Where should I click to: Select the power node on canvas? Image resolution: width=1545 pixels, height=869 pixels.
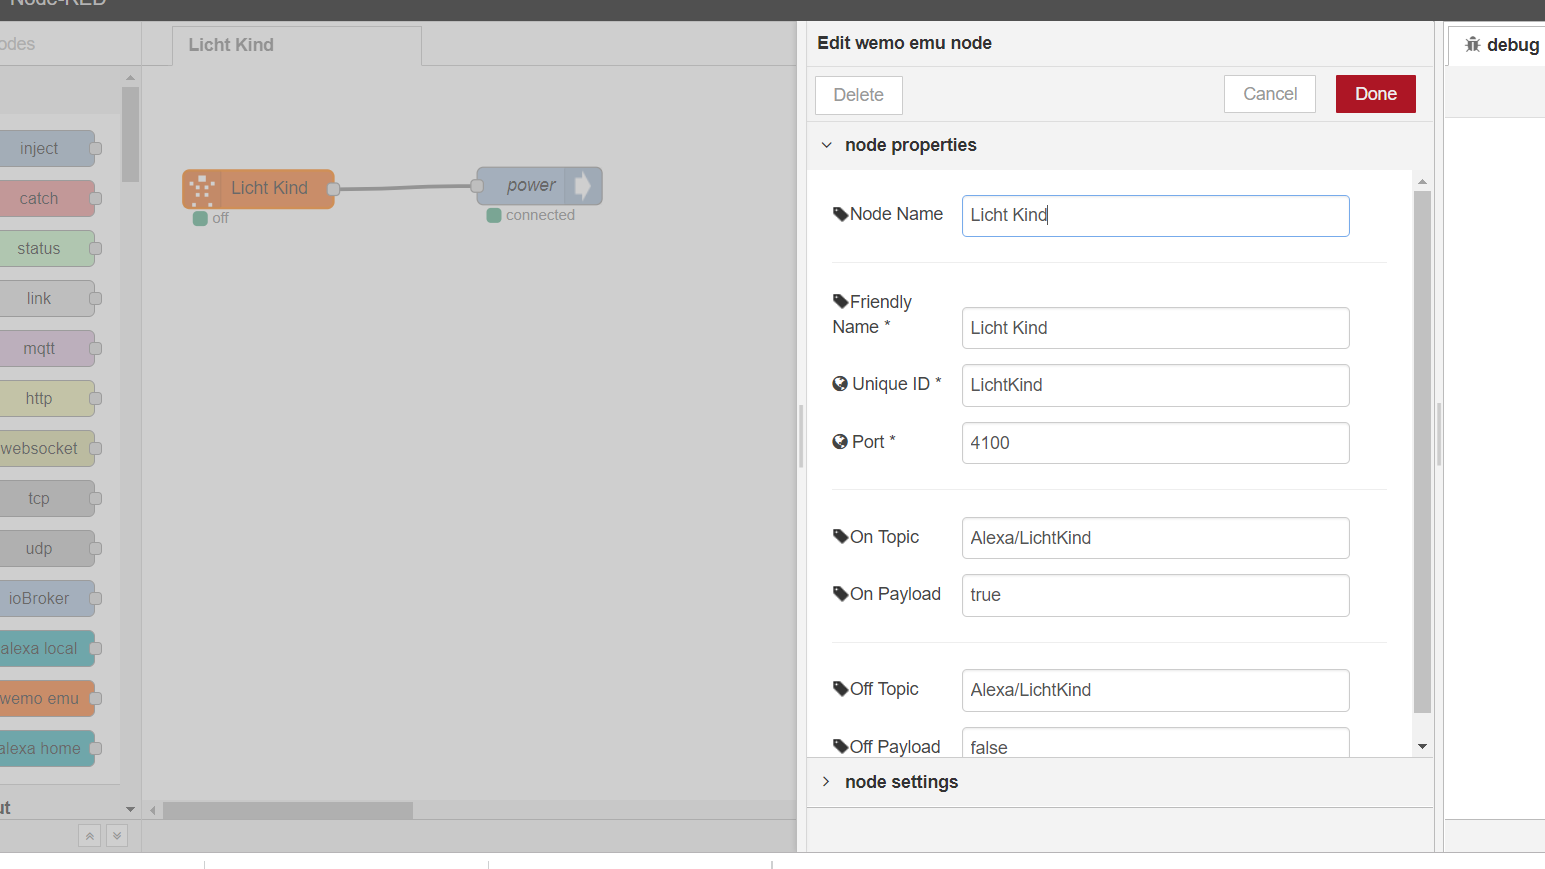point(539,186)
